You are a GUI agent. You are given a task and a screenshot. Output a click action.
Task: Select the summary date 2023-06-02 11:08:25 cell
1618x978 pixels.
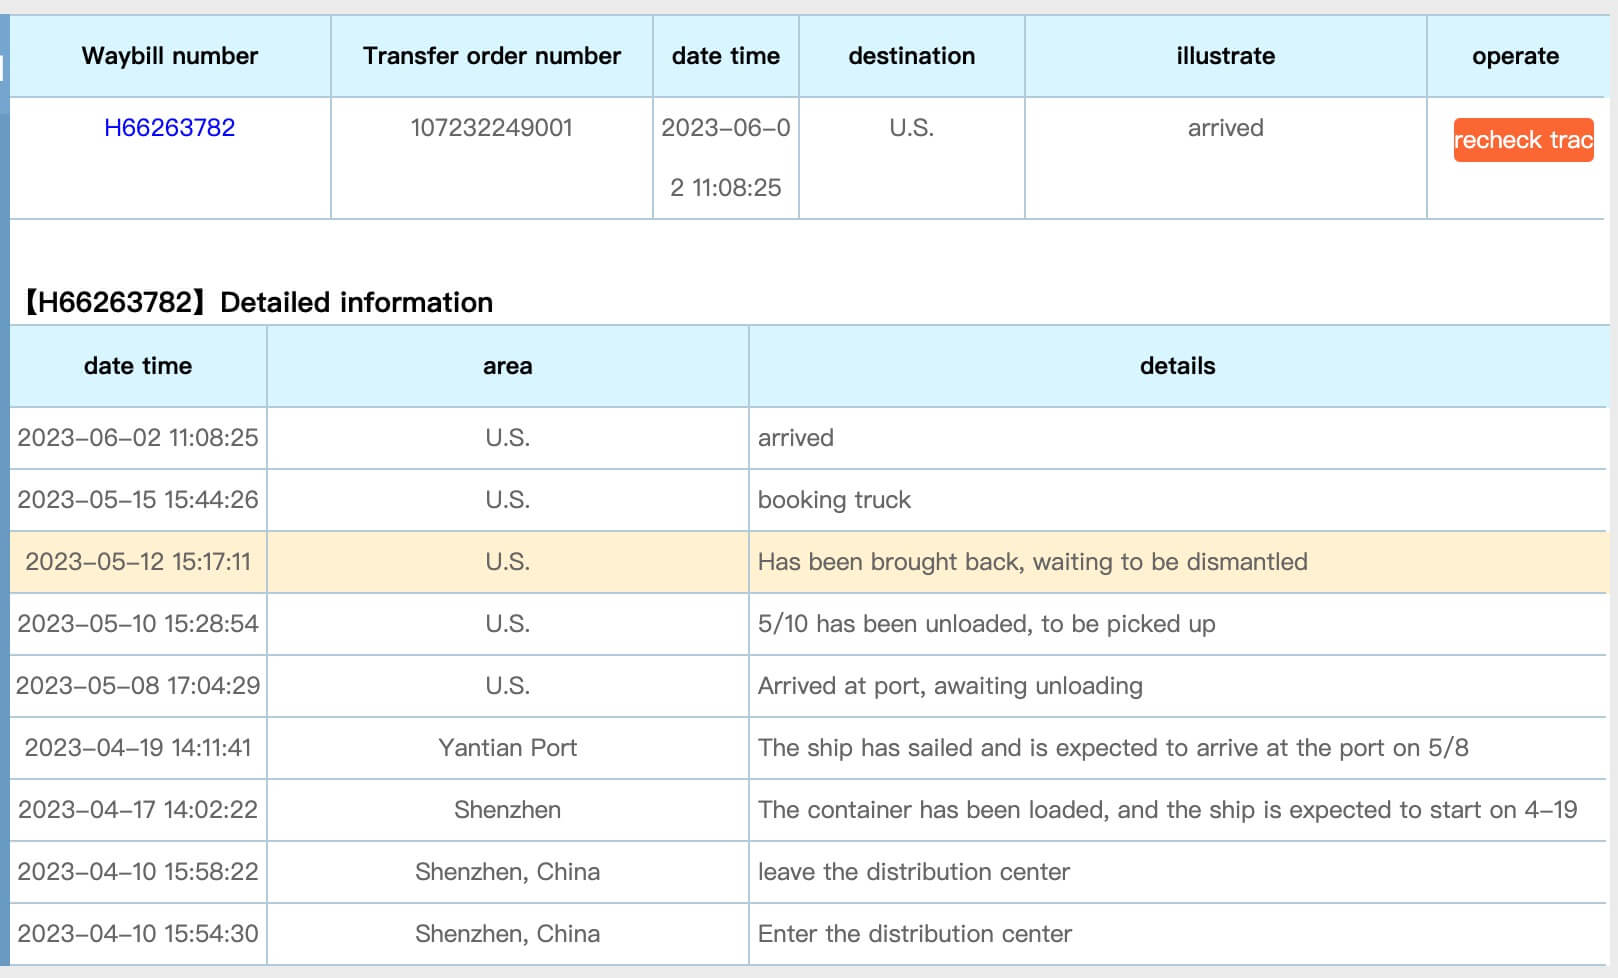pyautogui.click(x=726, y=158)
